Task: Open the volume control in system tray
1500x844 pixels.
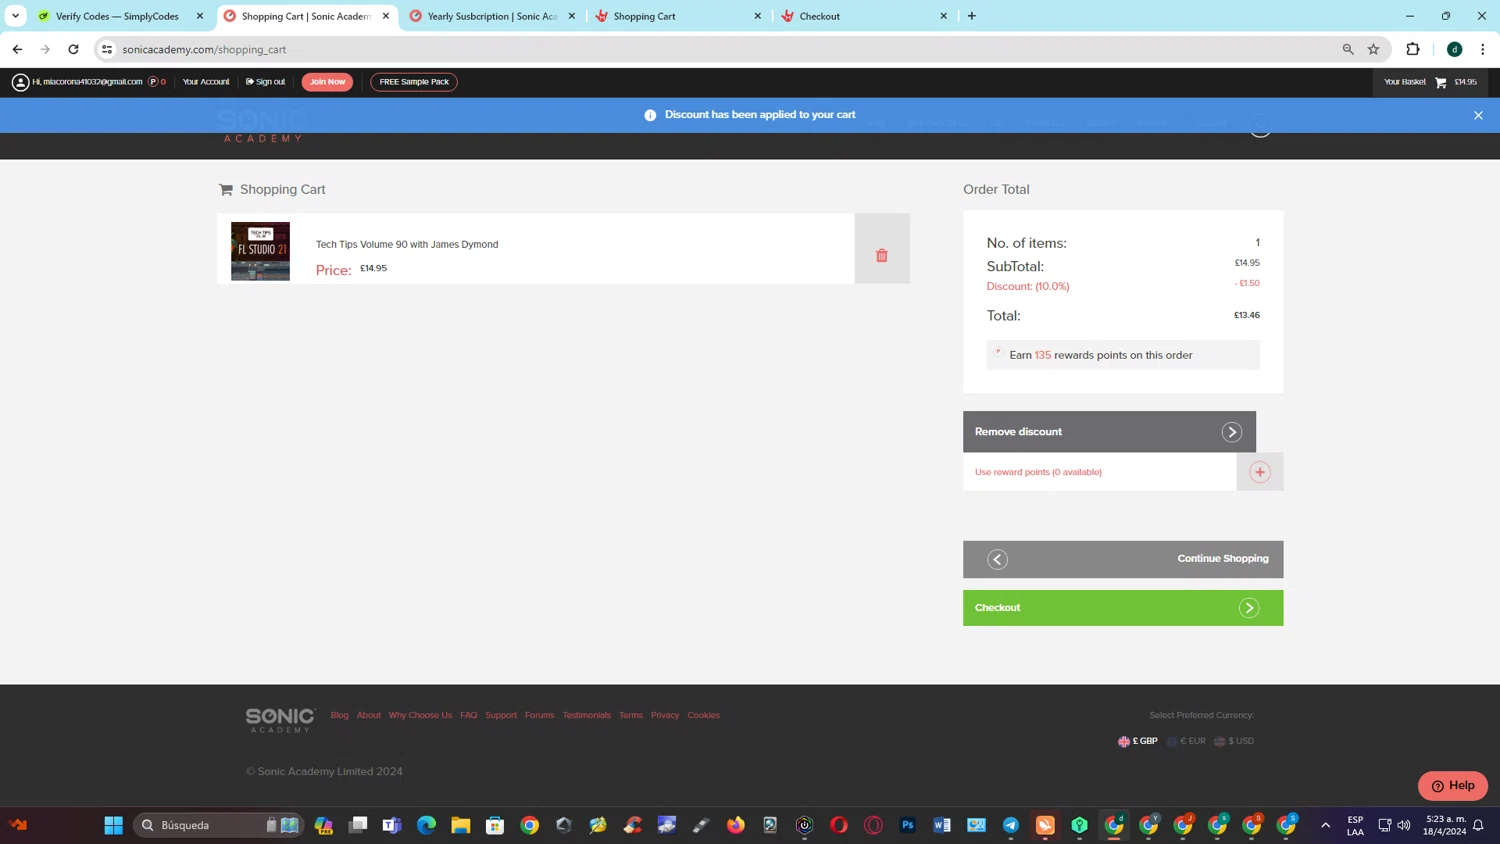Action: point(1404,825)
